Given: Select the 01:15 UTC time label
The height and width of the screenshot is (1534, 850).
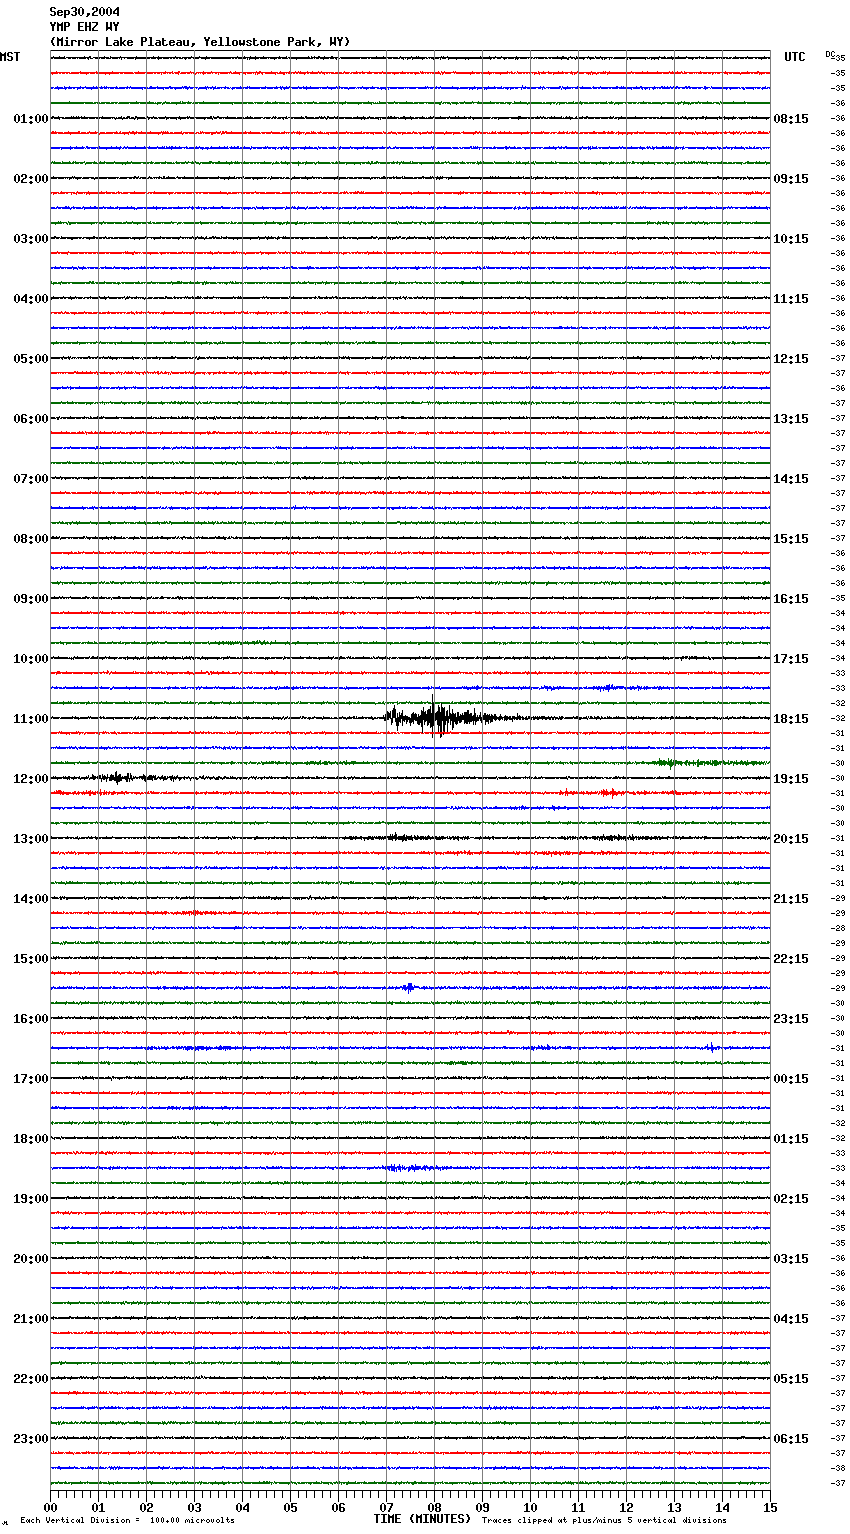Looking at the screenshot, I should click(x=791, y=1139).
